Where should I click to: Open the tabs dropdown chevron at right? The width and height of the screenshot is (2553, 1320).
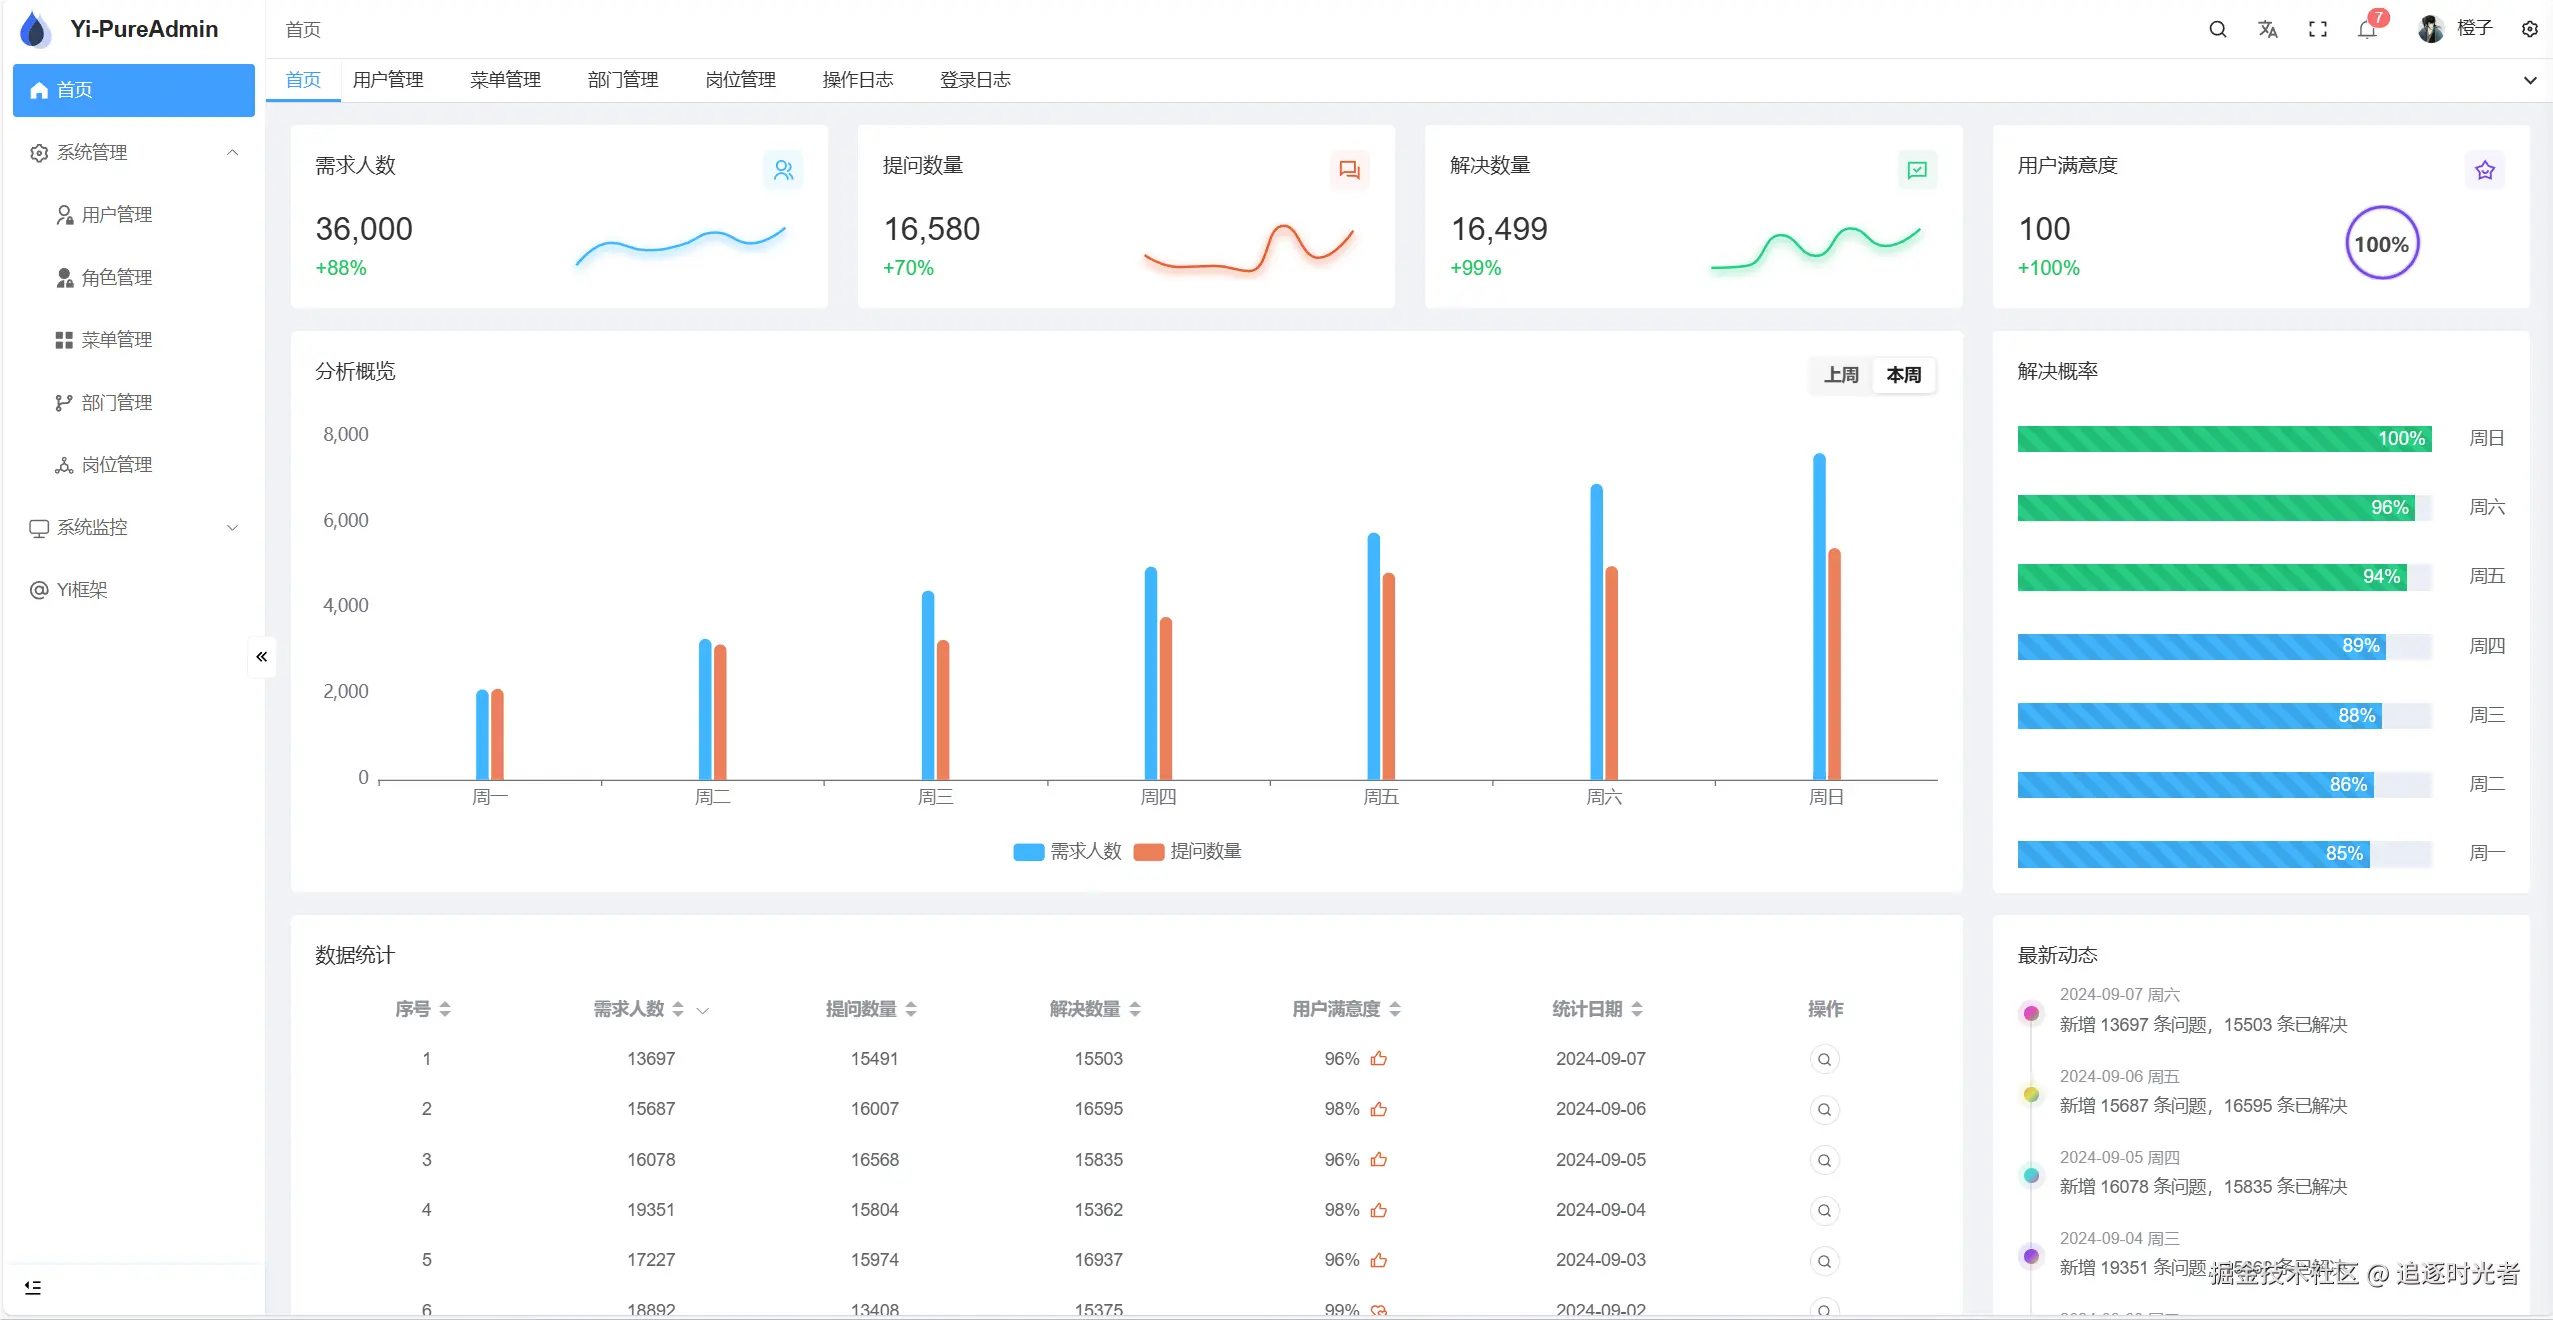pos(2529,80)
